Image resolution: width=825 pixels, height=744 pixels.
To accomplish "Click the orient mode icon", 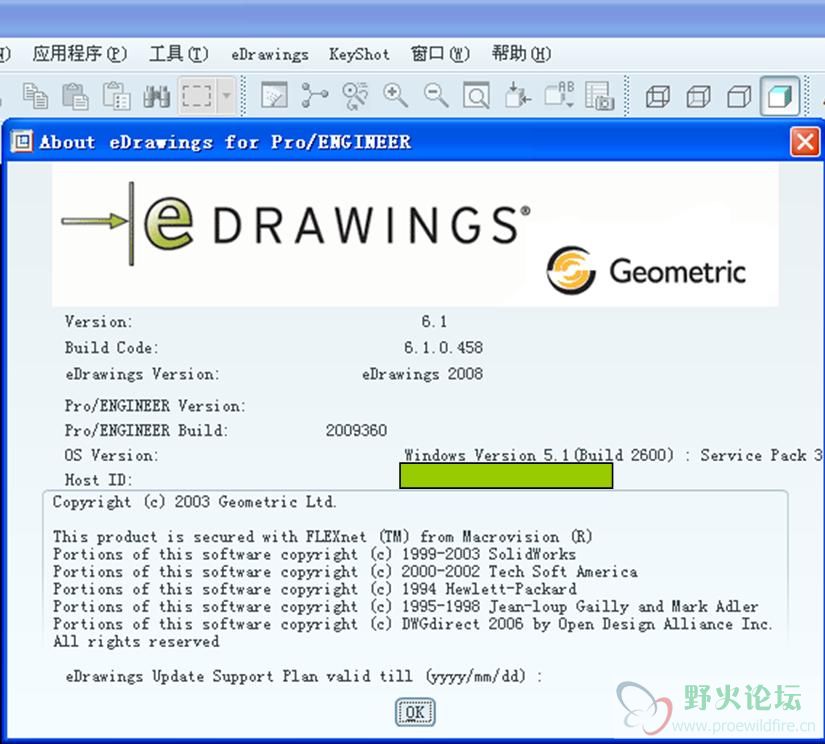I will tap(355, 96).
